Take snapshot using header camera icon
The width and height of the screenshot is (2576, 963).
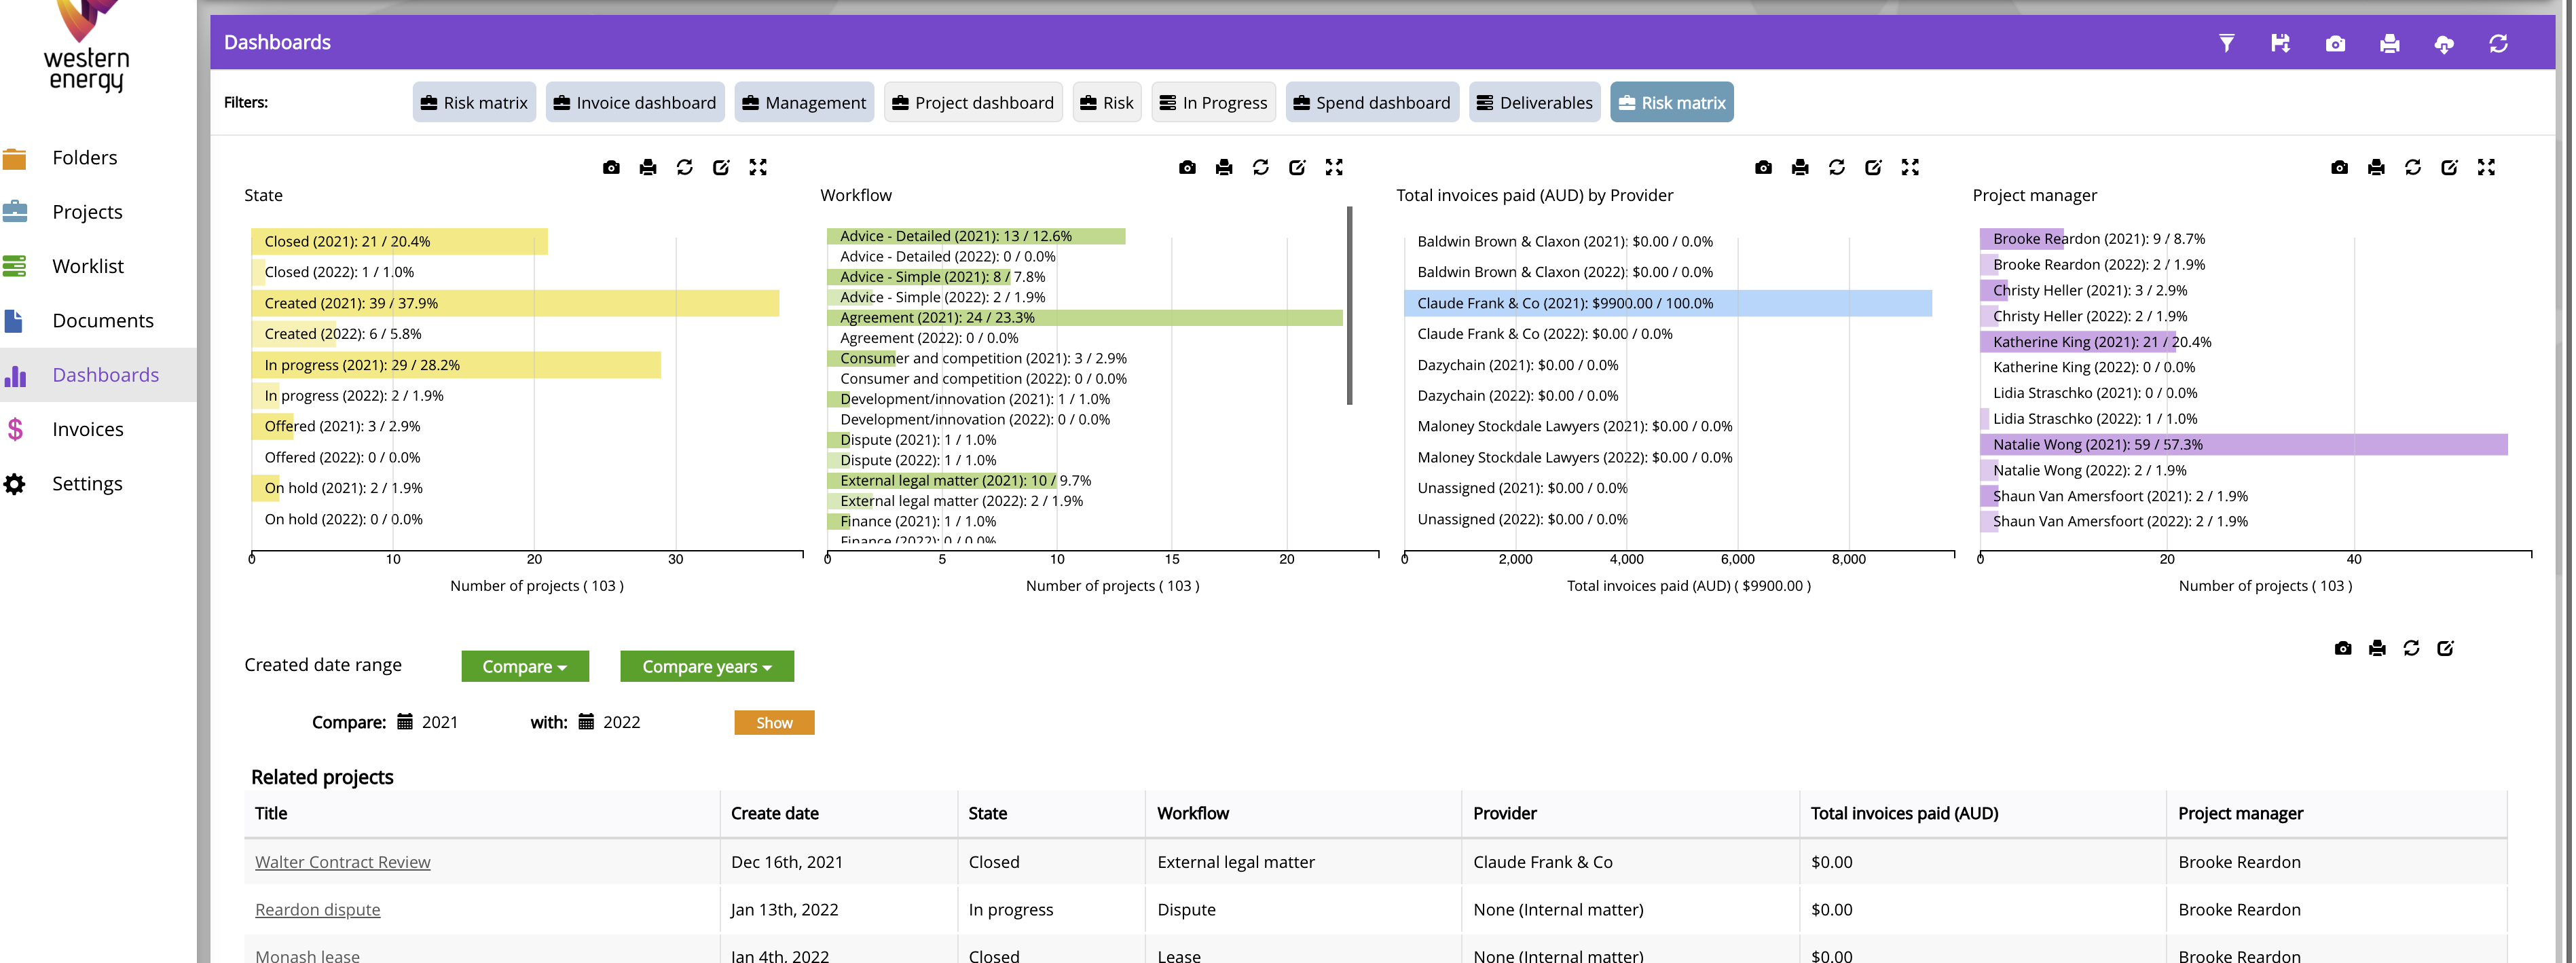click(2335, 43)
